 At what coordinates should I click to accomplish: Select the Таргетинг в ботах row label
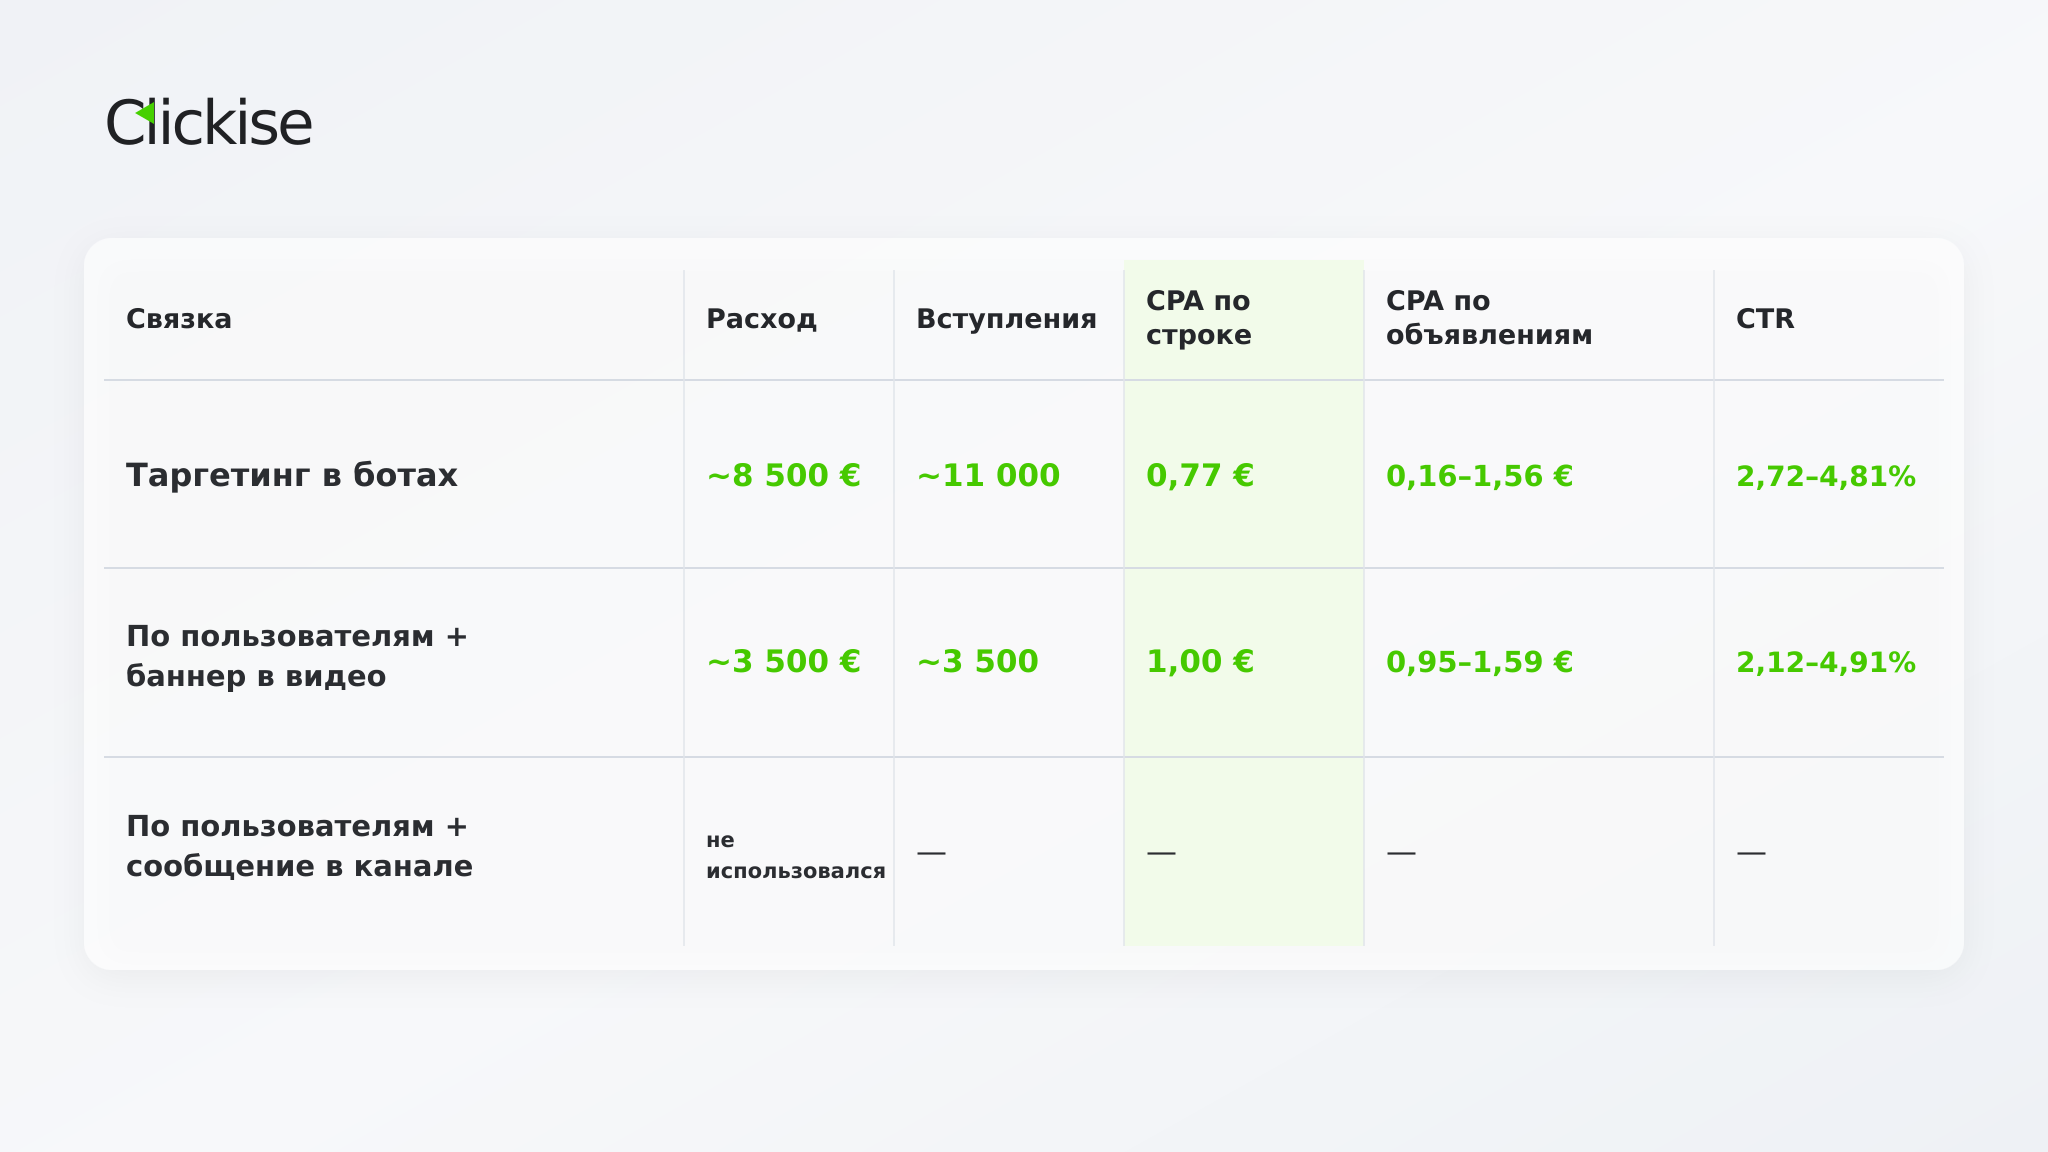pyautogui.click(x=292, y=475)
